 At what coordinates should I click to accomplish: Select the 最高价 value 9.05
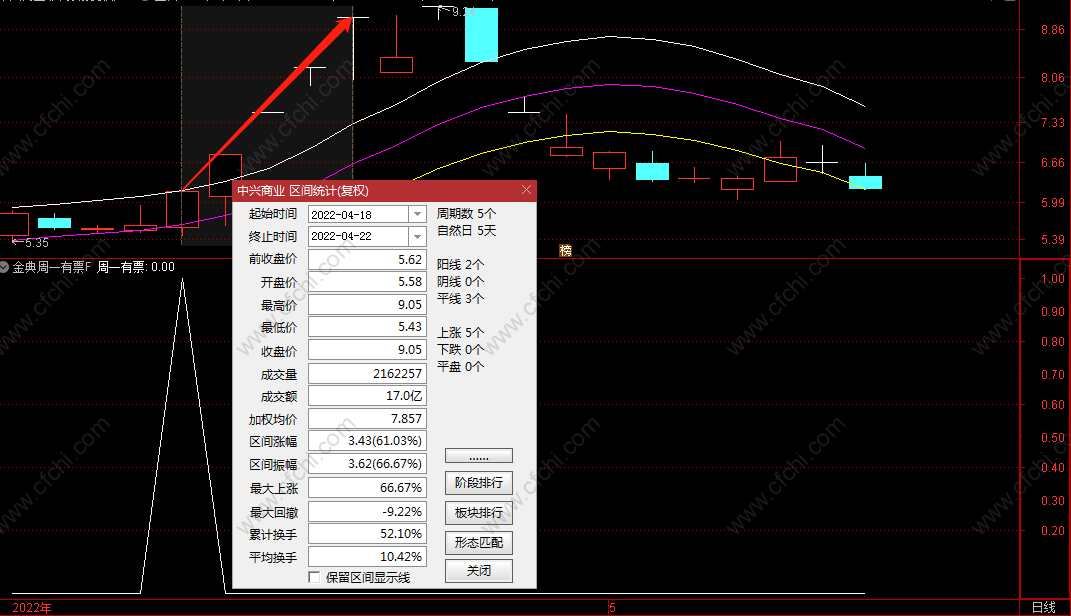(367, 305)
